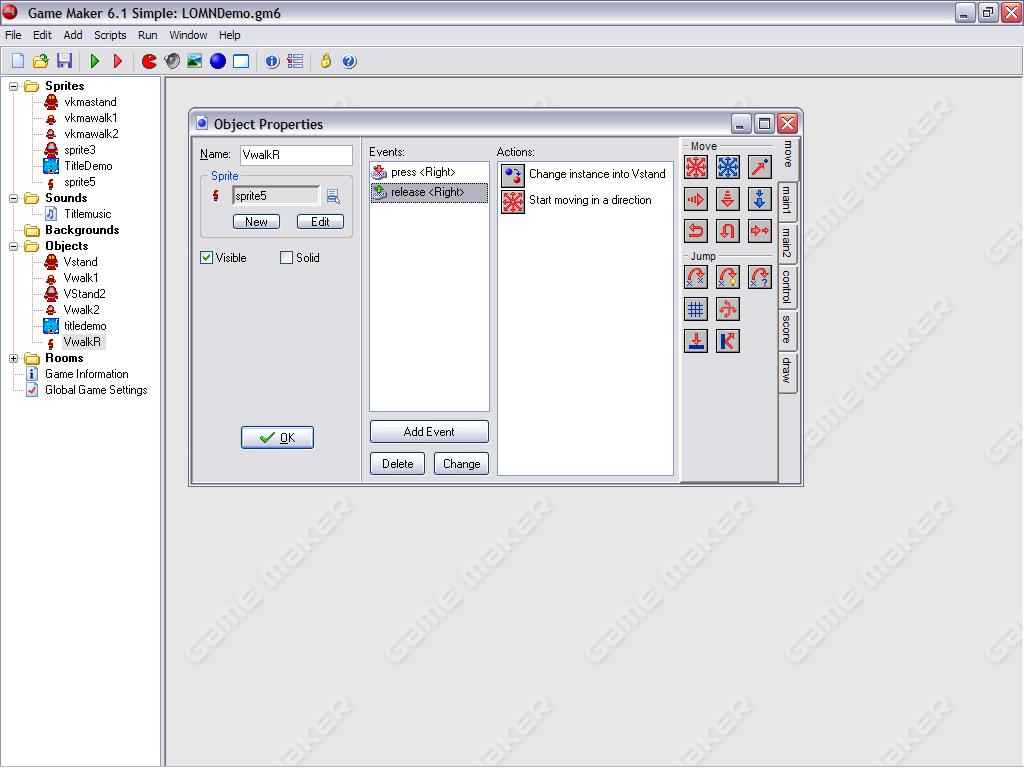The width and height of the screenshot is (1024, 768).
Task: Open the Window menu
Action: 188,35
